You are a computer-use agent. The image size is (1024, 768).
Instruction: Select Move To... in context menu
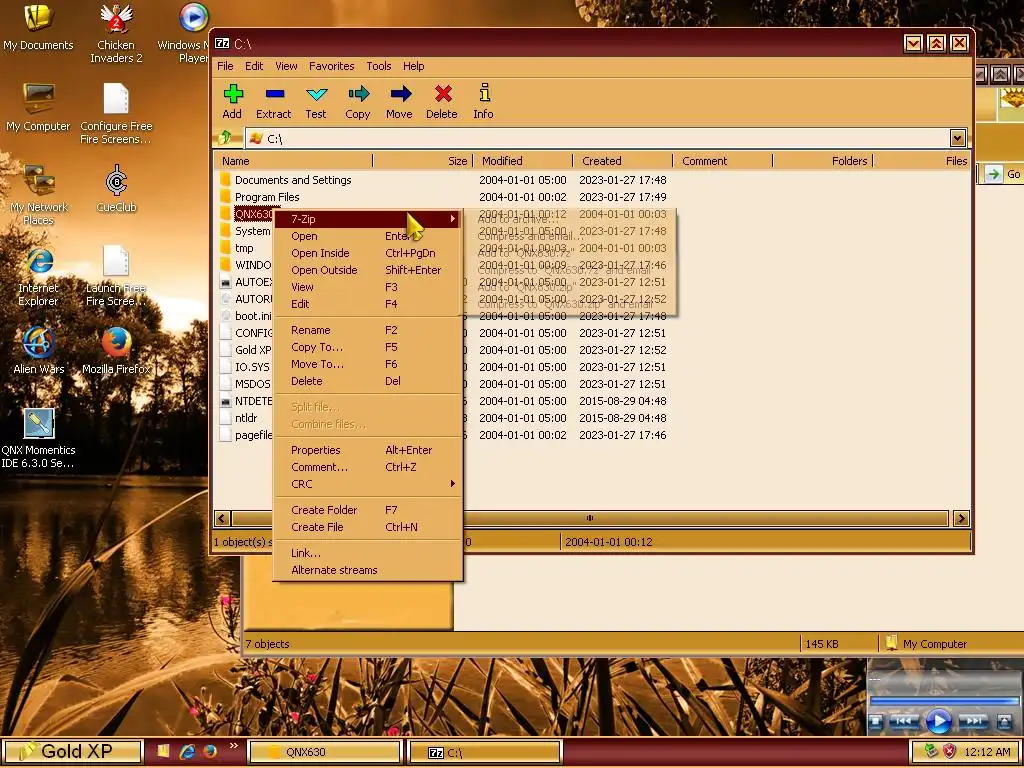[368, 364]
